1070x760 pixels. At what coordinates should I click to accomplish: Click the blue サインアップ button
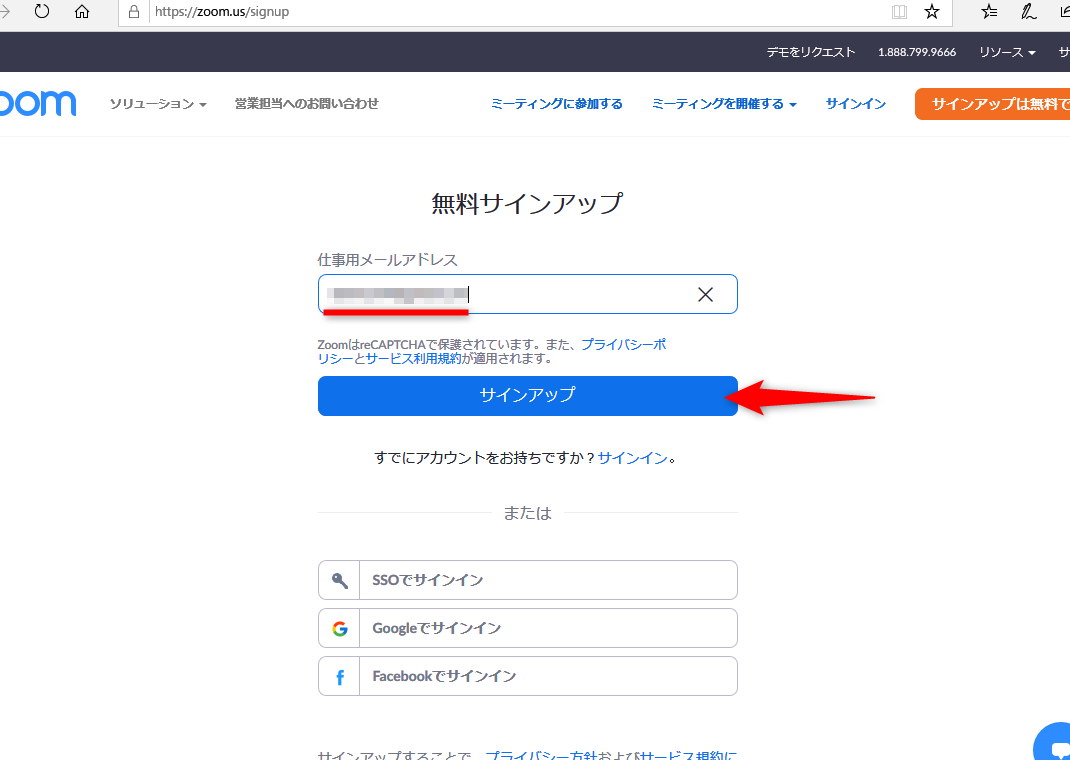point(527,396)
